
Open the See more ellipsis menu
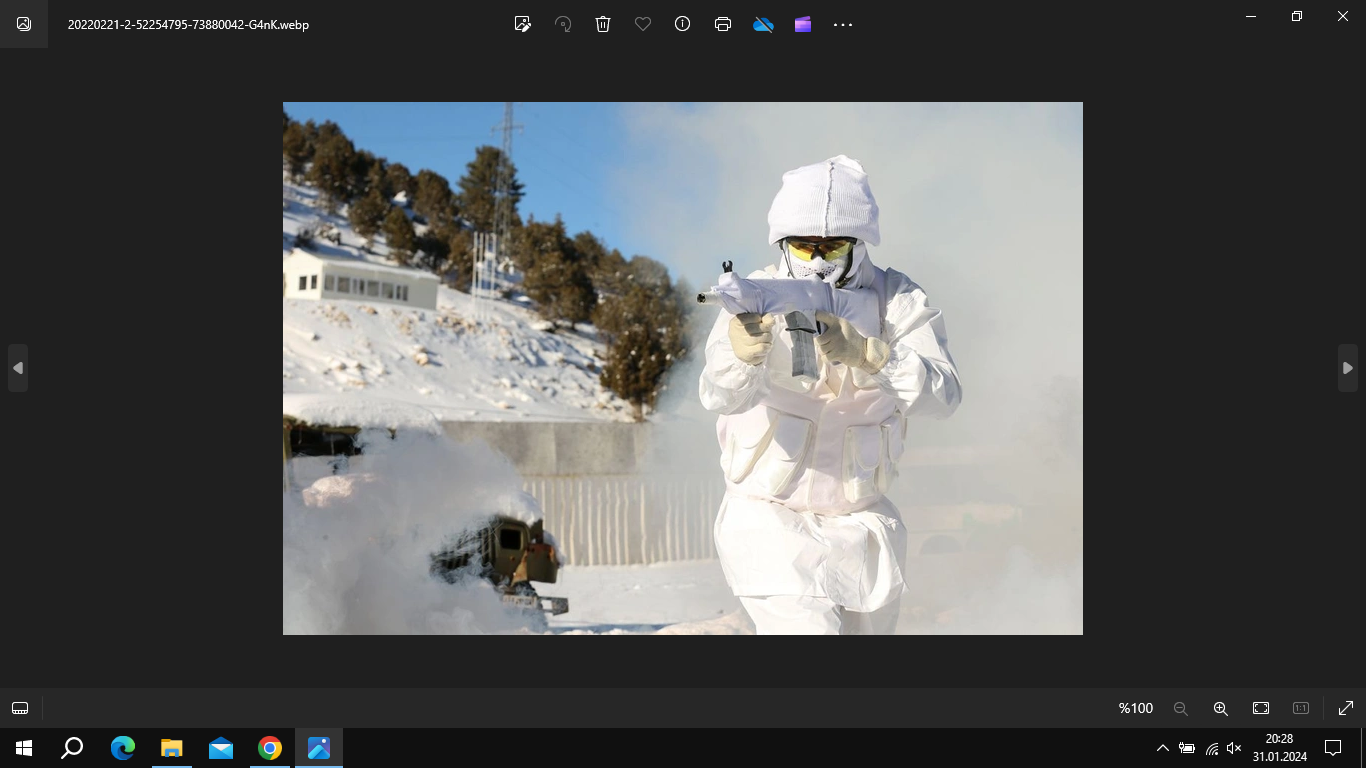pos(843,24)
